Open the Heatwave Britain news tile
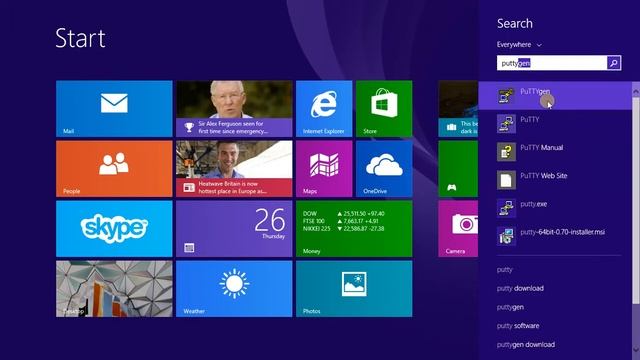 coord(234,169)
